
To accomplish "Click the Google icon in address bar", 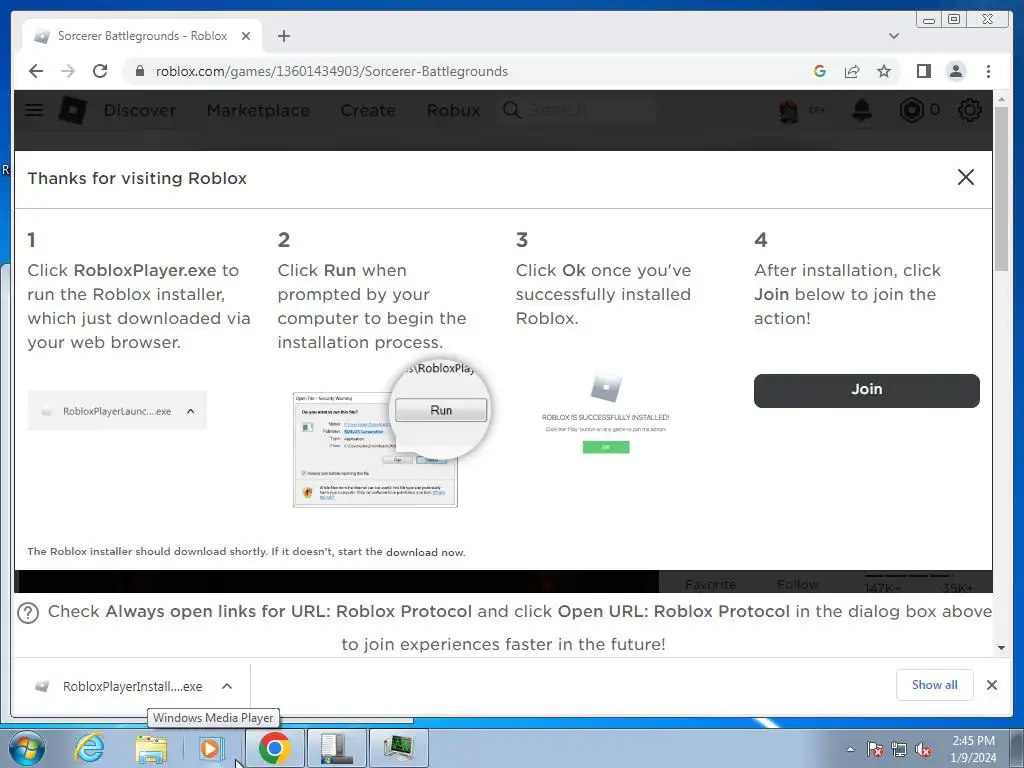I will [x=820, y=71].
